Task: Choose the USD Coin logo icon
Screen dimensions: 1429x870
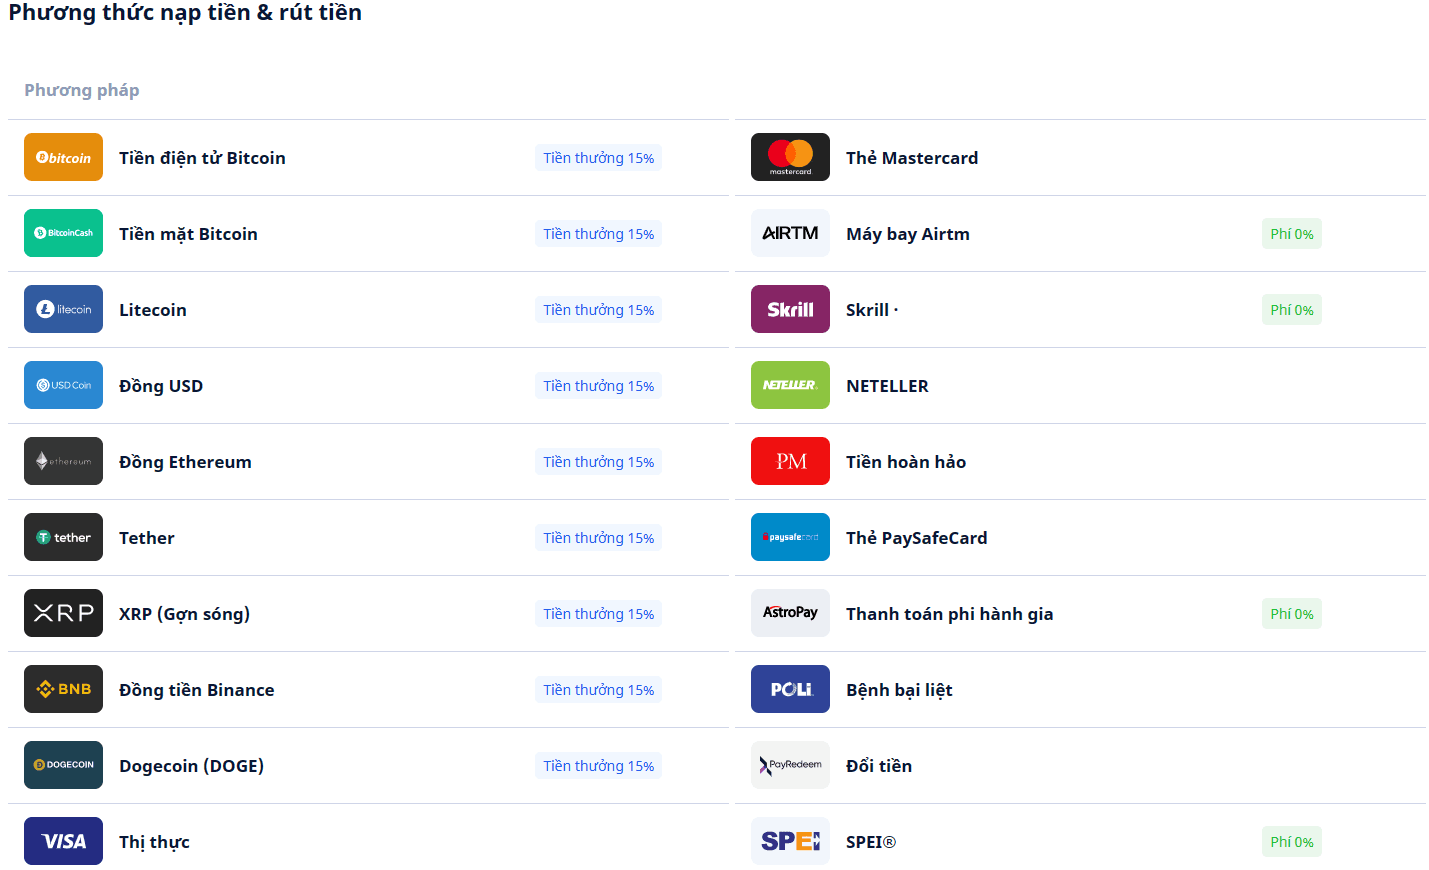Action: [x=63, y=385]
